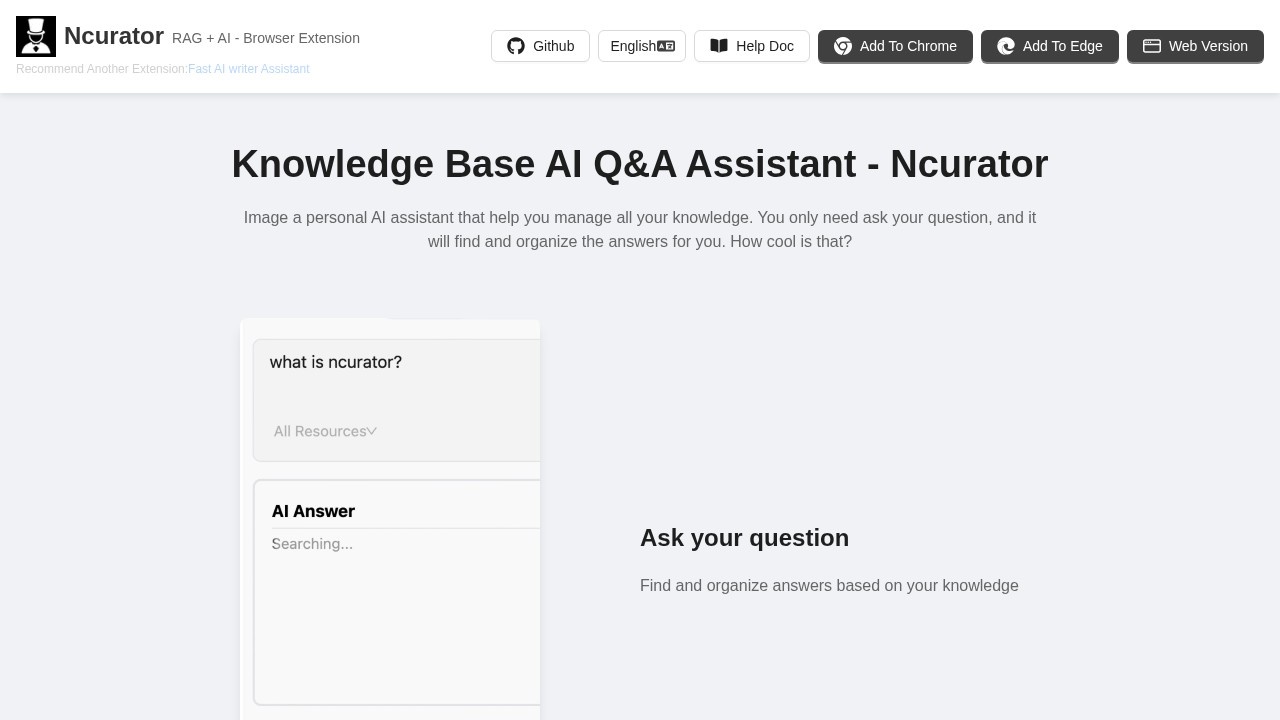Viewport: 1280px width, 720px height.
Task: Click the open book Help Doc icon
Action: pyautogui.click(x=719, y=46)
